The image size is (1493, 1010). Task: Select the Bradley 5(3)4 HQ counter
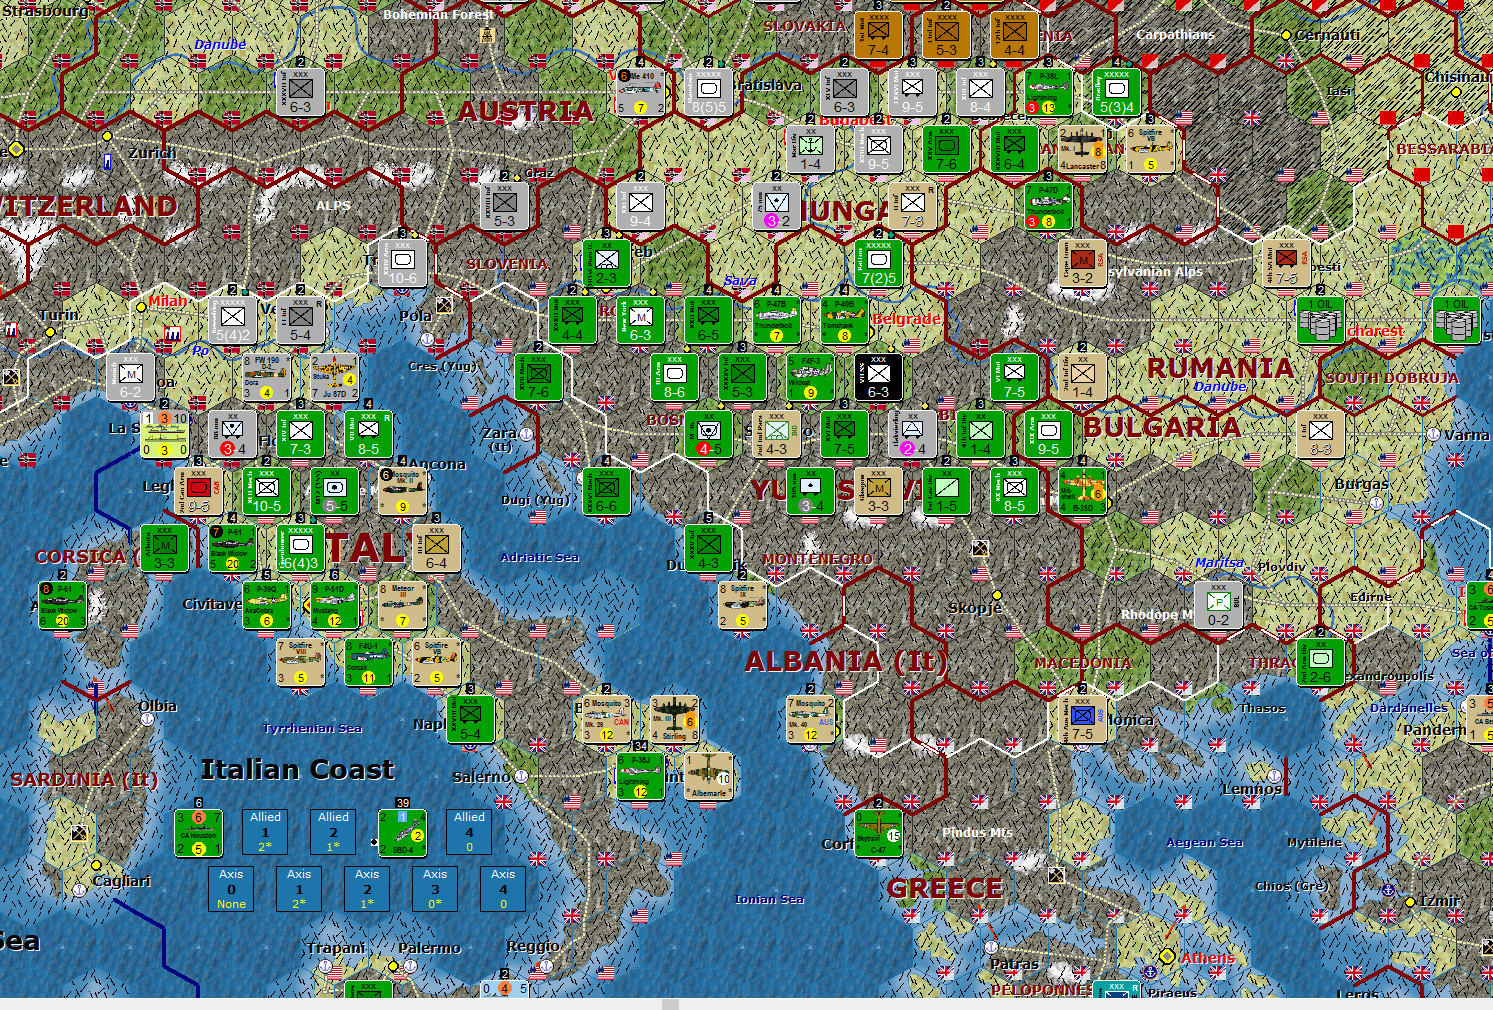point(1116,92)
